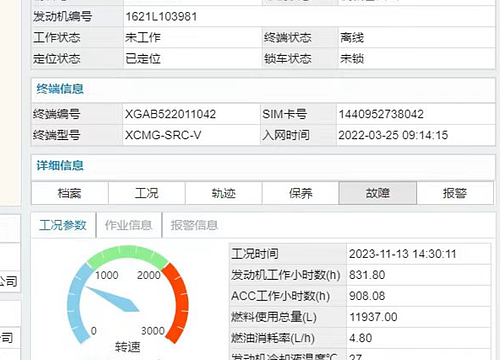Open the 报警信息 sub-tab
Viewport: 500px width, 360px height.
(x=194, y=225)
